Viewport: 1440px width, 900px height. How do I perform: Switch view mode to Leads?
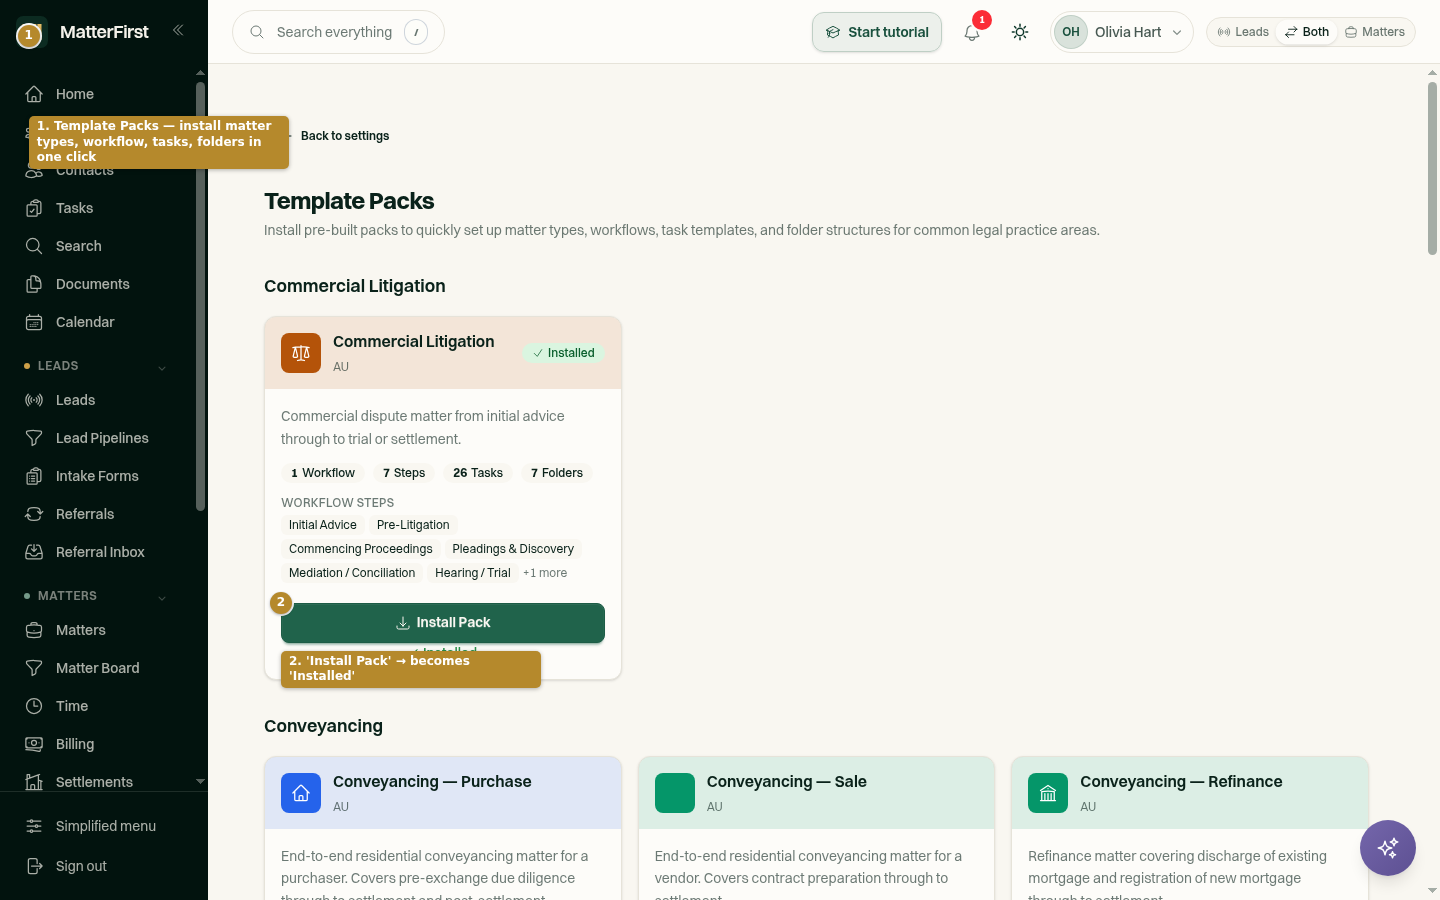tap(1243, 32)
